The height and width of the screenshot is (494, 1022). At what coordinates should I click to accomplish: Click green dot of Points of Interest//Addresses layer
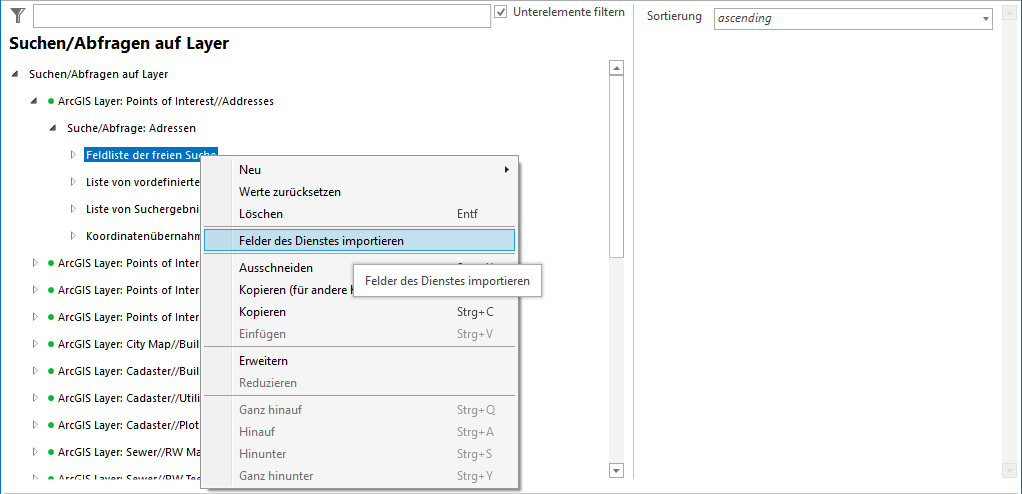50,101
